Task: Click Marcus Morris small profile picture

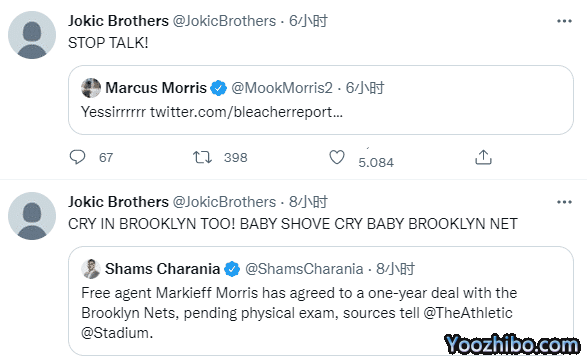Action: point(91,88)
